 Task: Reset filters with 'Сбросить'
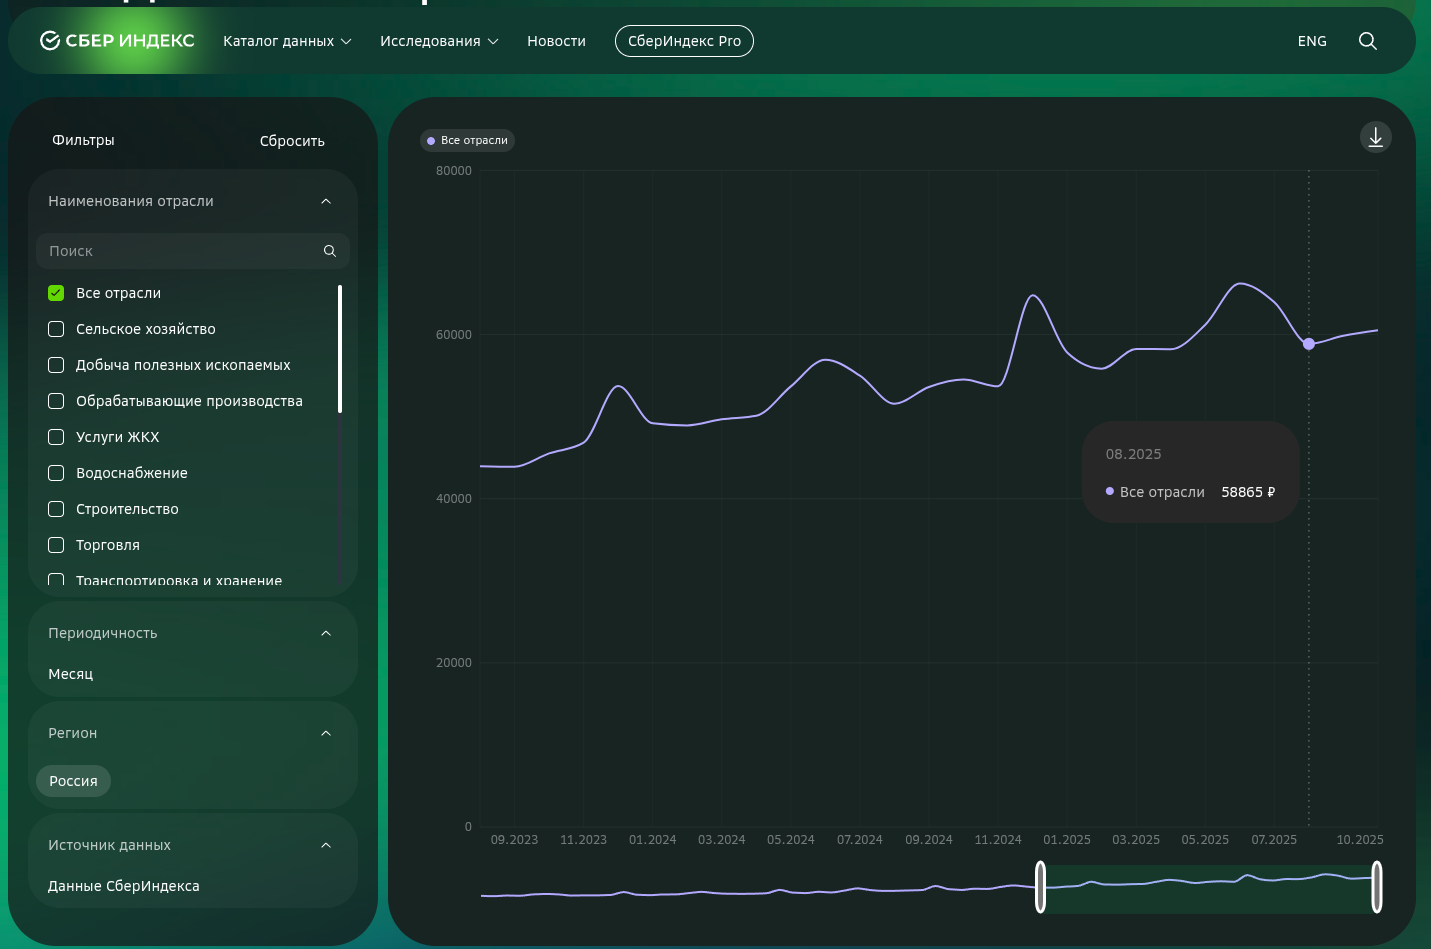click(x=292, y=141)
